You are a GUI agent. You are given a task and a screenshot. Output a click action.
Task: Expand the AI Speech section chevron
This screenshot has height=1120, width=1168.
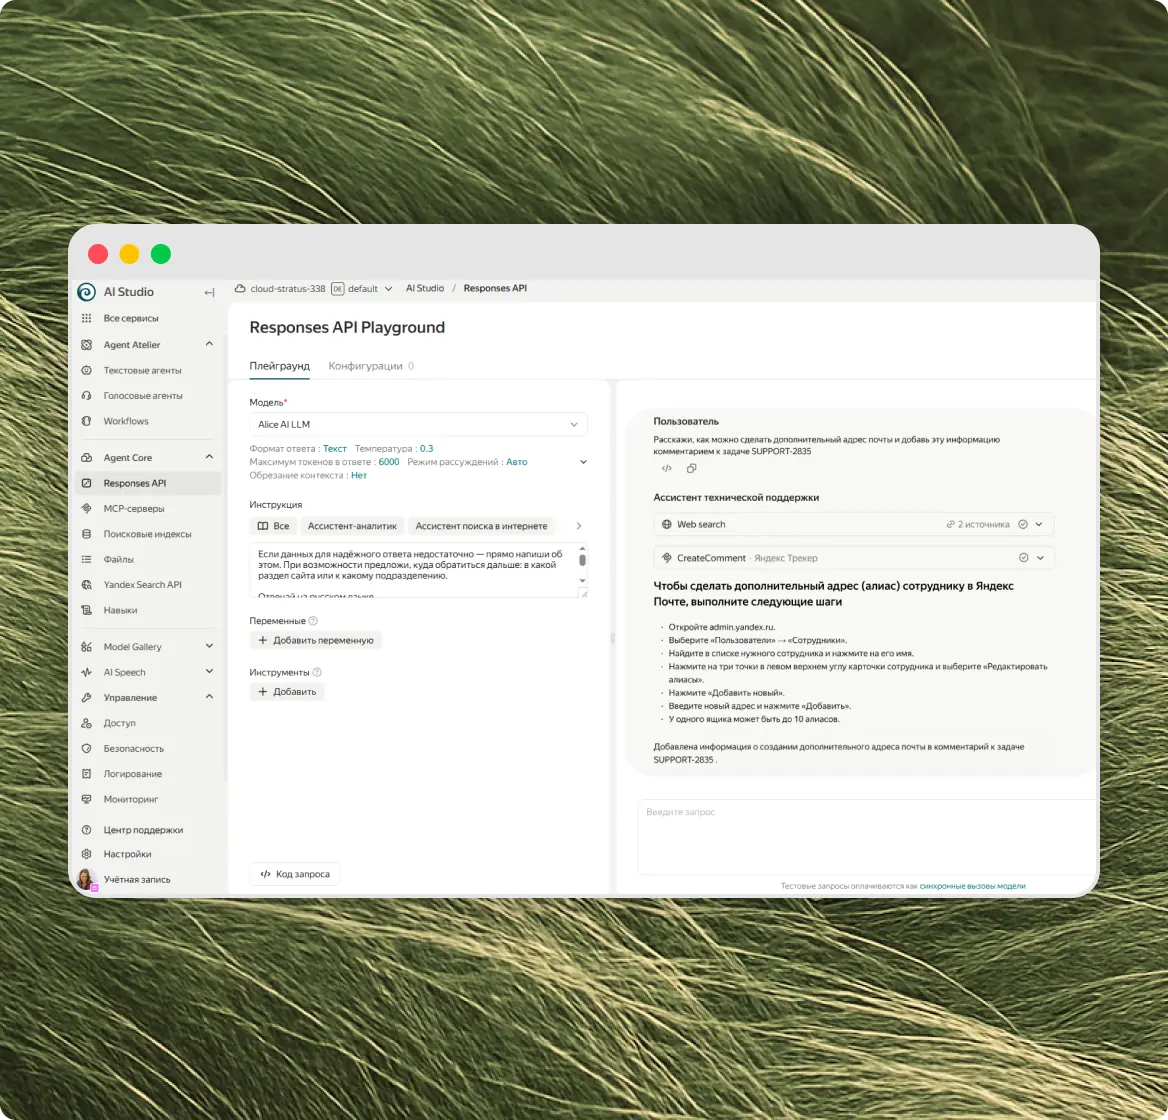coord(209,671)
